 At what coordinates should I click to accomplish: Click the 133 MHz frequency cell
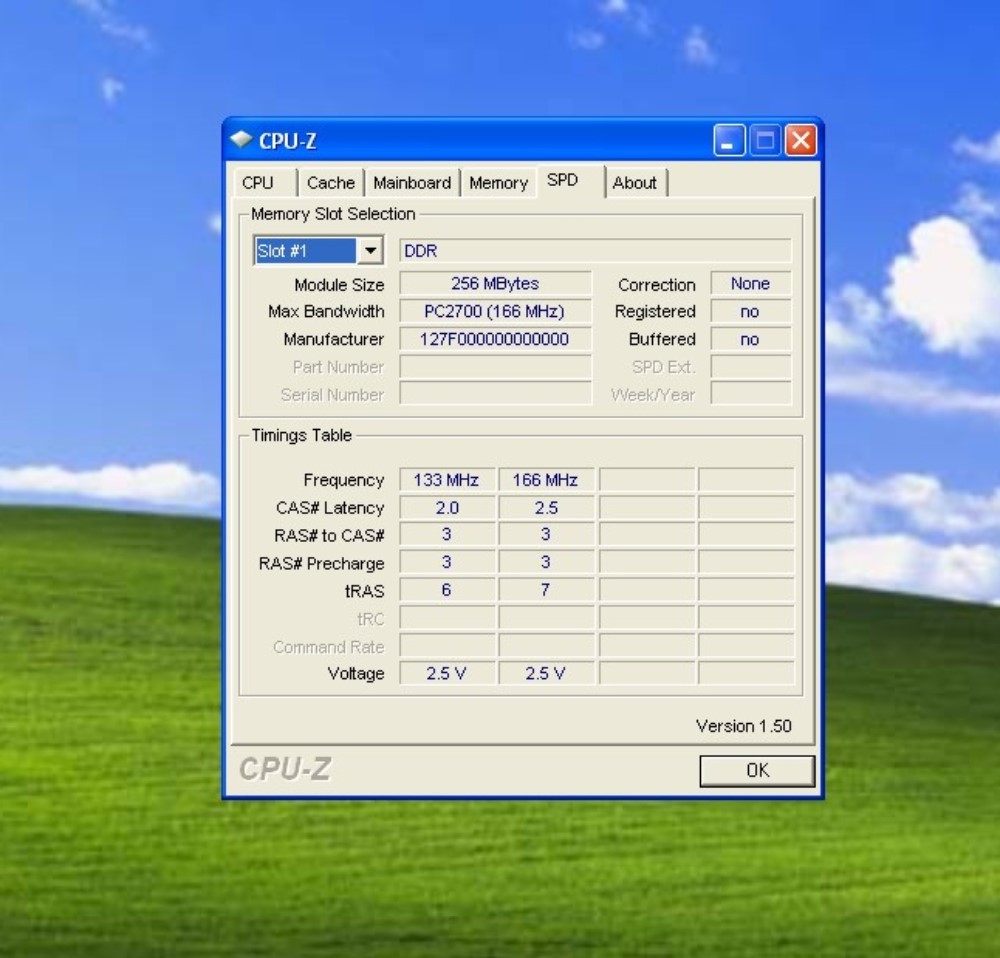(447, 480)
